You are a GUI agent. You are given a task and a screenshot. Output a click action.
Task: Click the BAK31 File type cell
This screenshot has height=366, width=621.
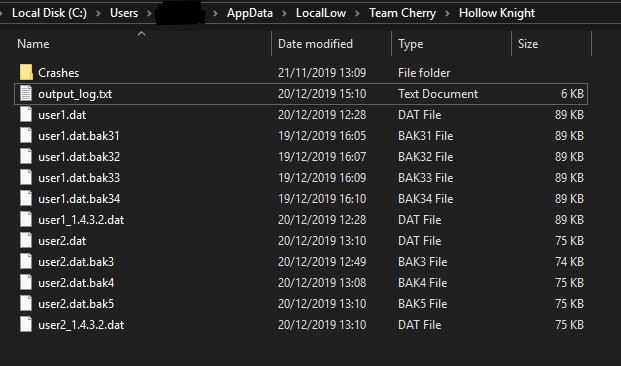(426, 136)
